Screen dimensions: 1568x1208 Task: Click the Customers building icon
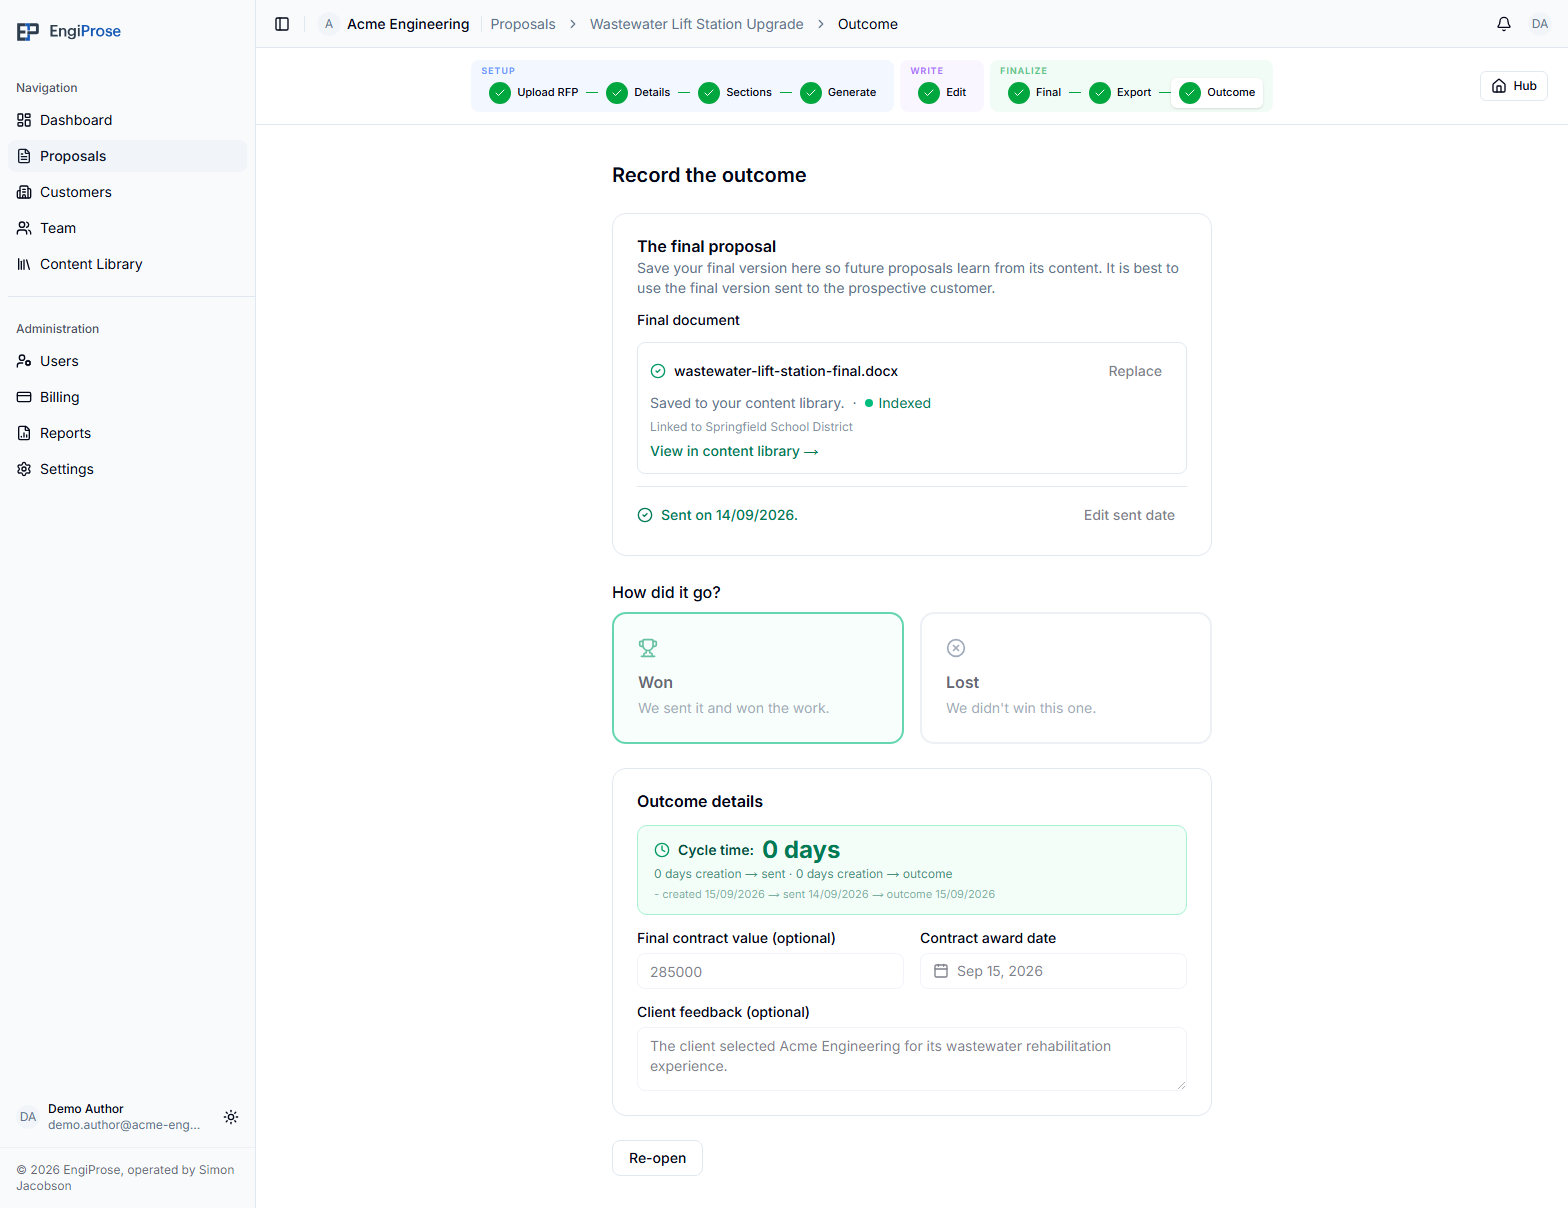tap(24, 192)
